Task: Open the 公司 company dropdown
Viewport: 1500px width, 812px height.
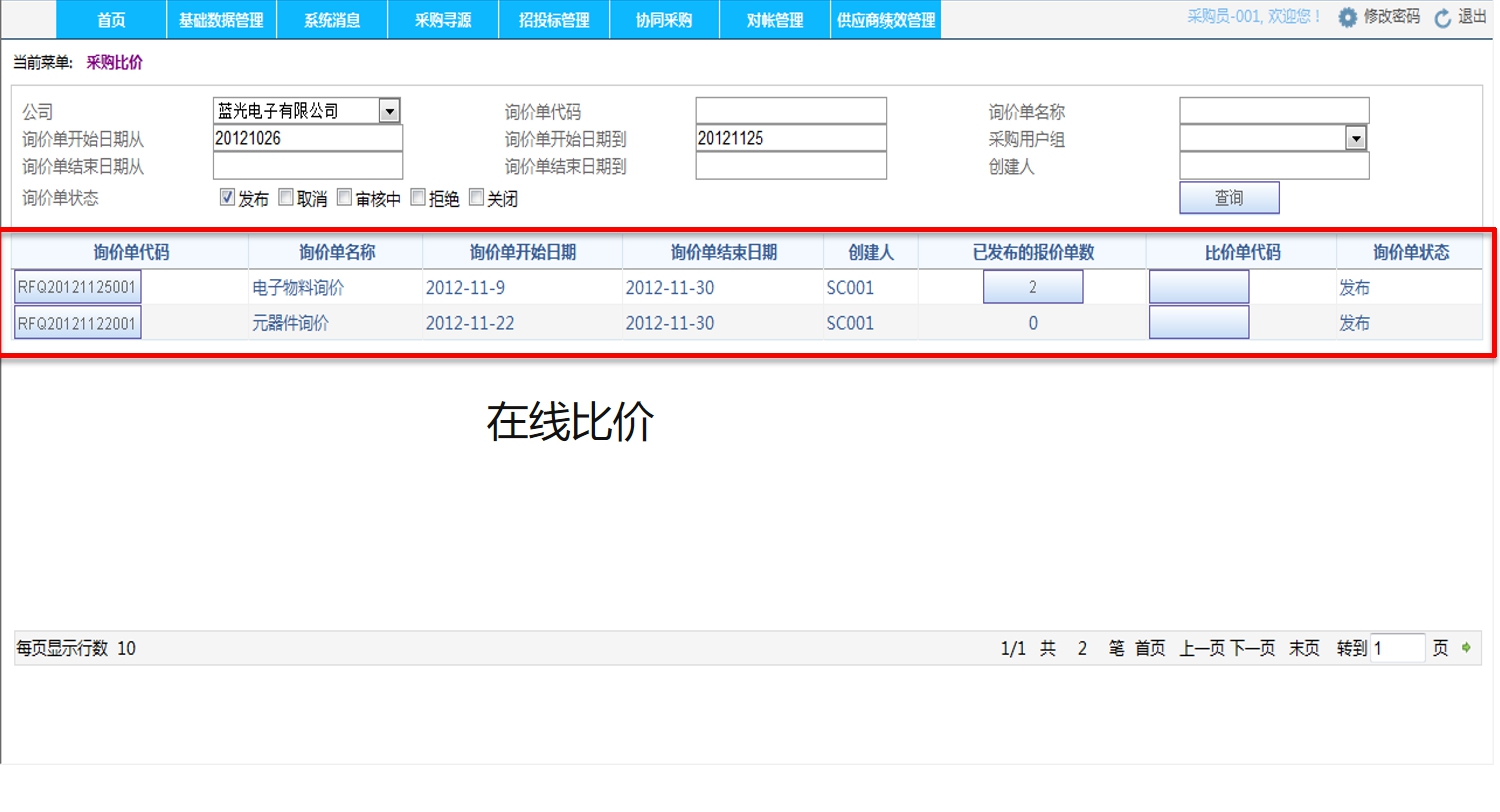Action: [391, 110]
